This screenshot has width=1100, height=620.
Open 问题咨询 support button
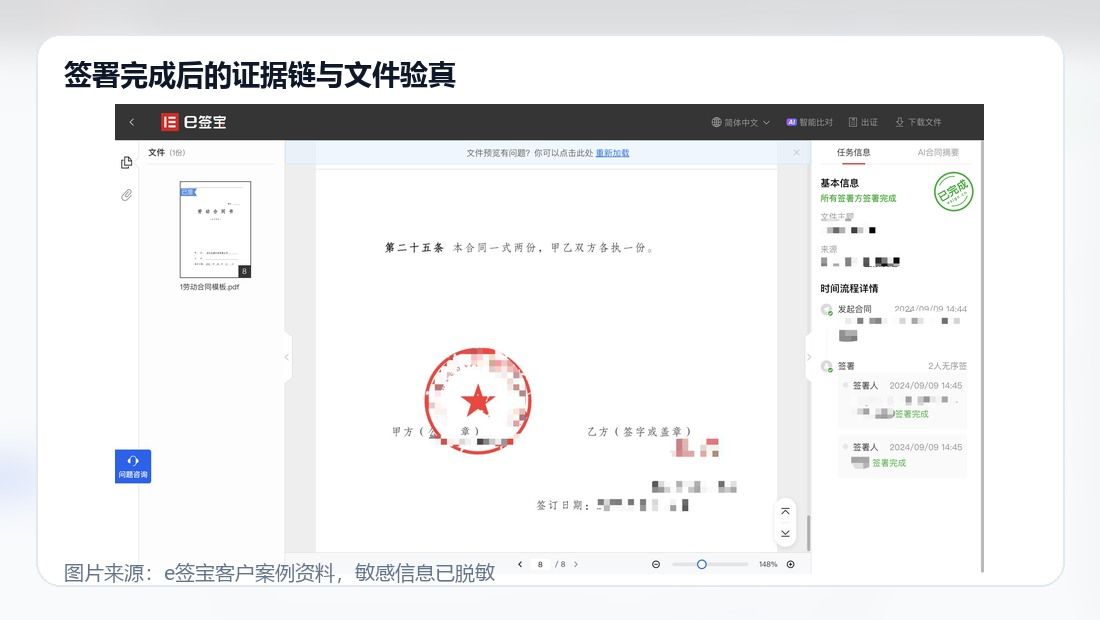point(133,466)
